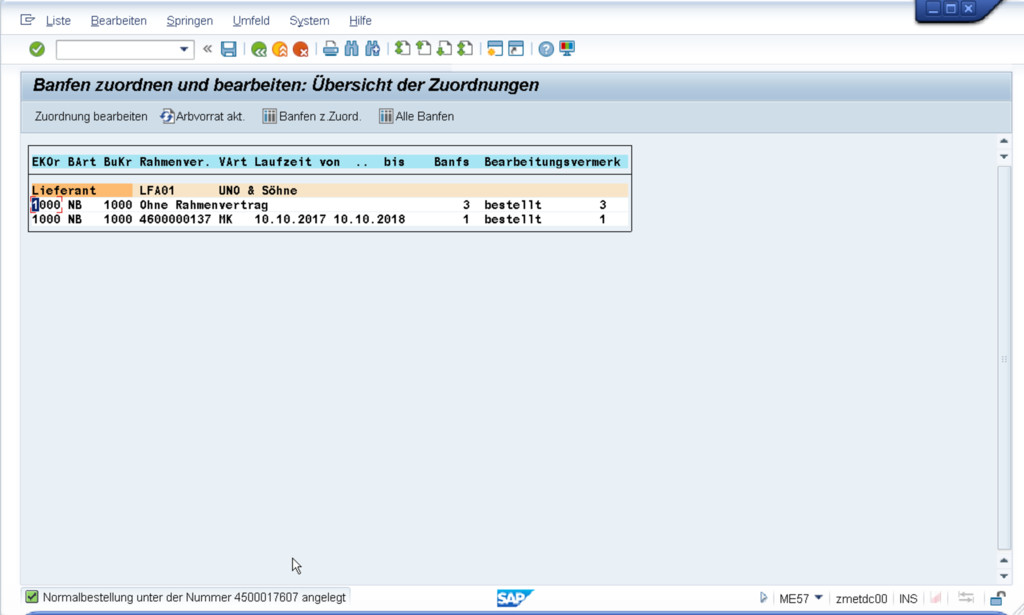Image resolution: width=1024 pixels, height=615 pixels.
Task: Click the Save diskette icon
Action: coord(229,49)
